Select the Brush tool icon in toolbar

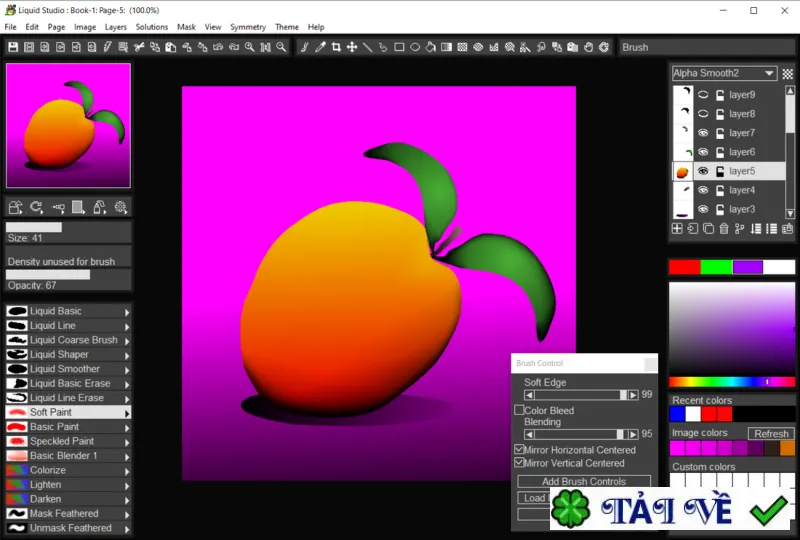click(305, 47)
